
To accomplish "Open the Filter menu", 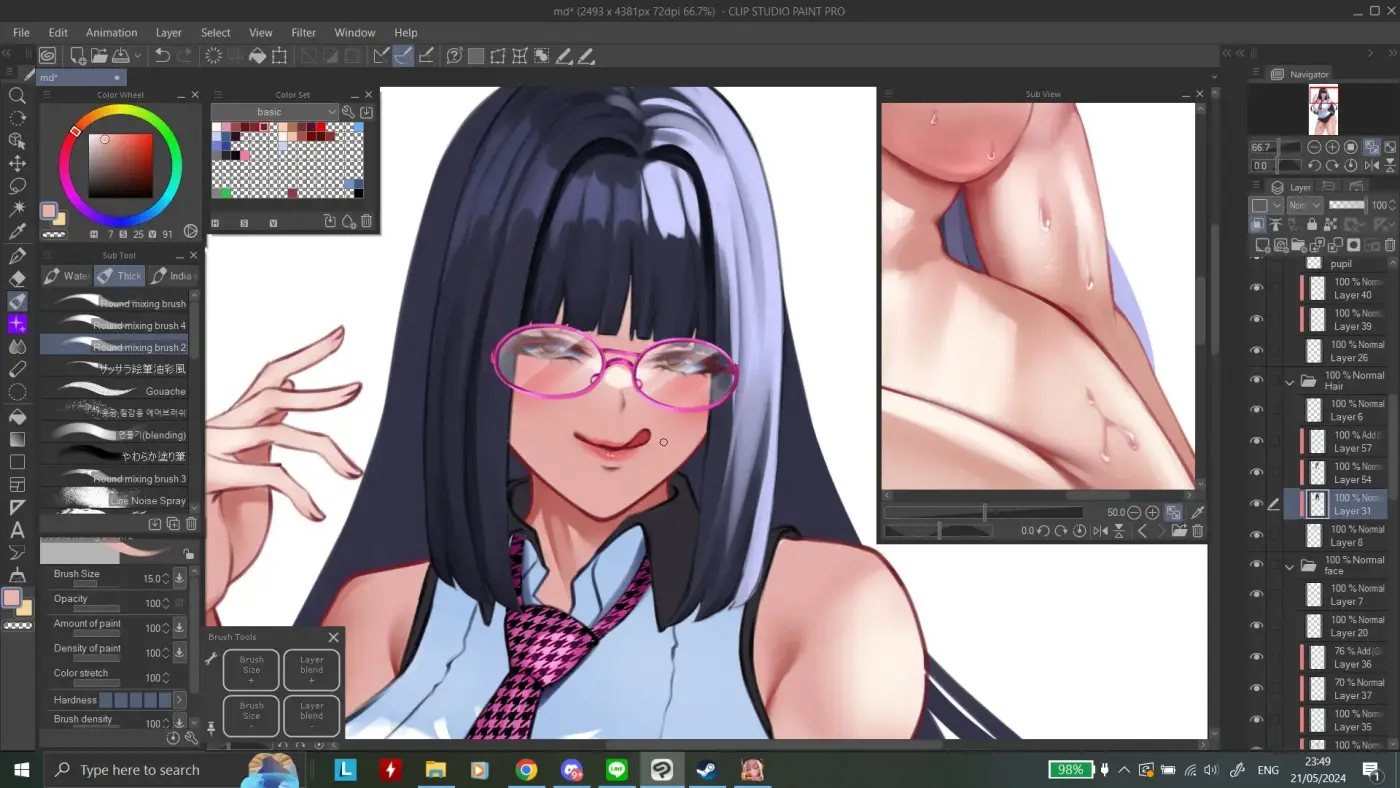I will [x=303, y=33].
